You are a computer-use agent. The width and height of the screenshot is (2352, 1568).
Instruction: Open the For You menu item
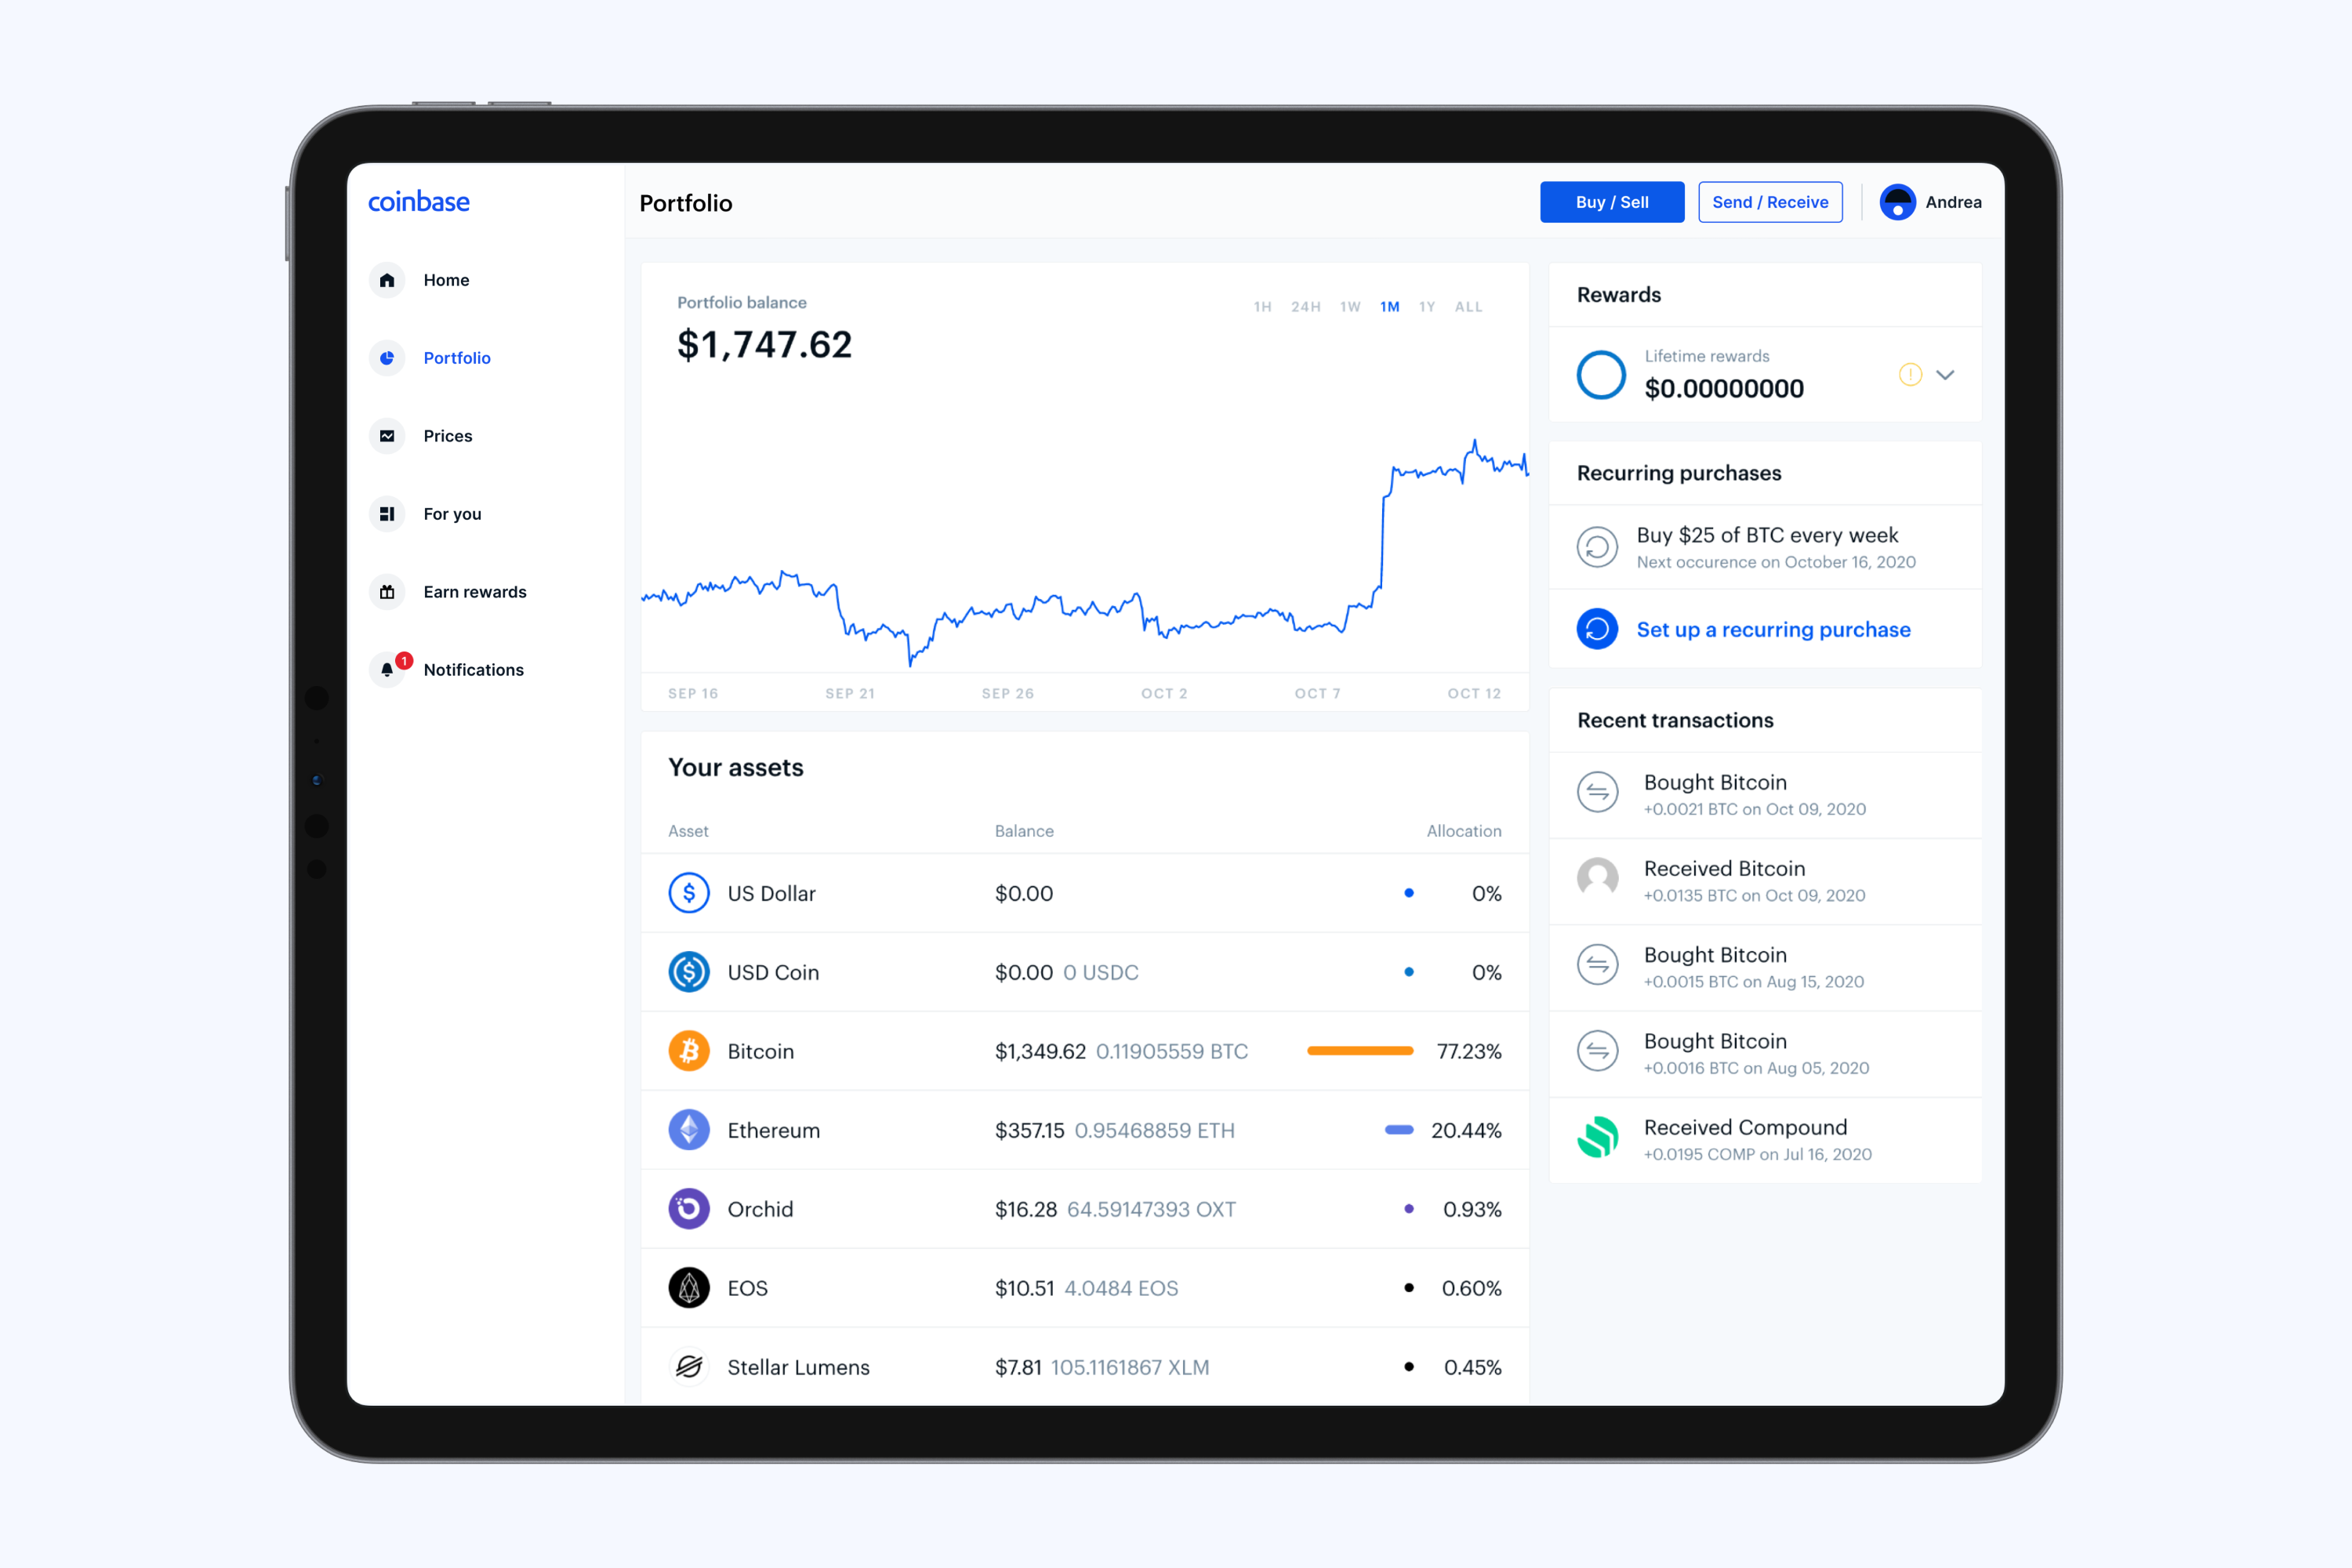[452, 514]
